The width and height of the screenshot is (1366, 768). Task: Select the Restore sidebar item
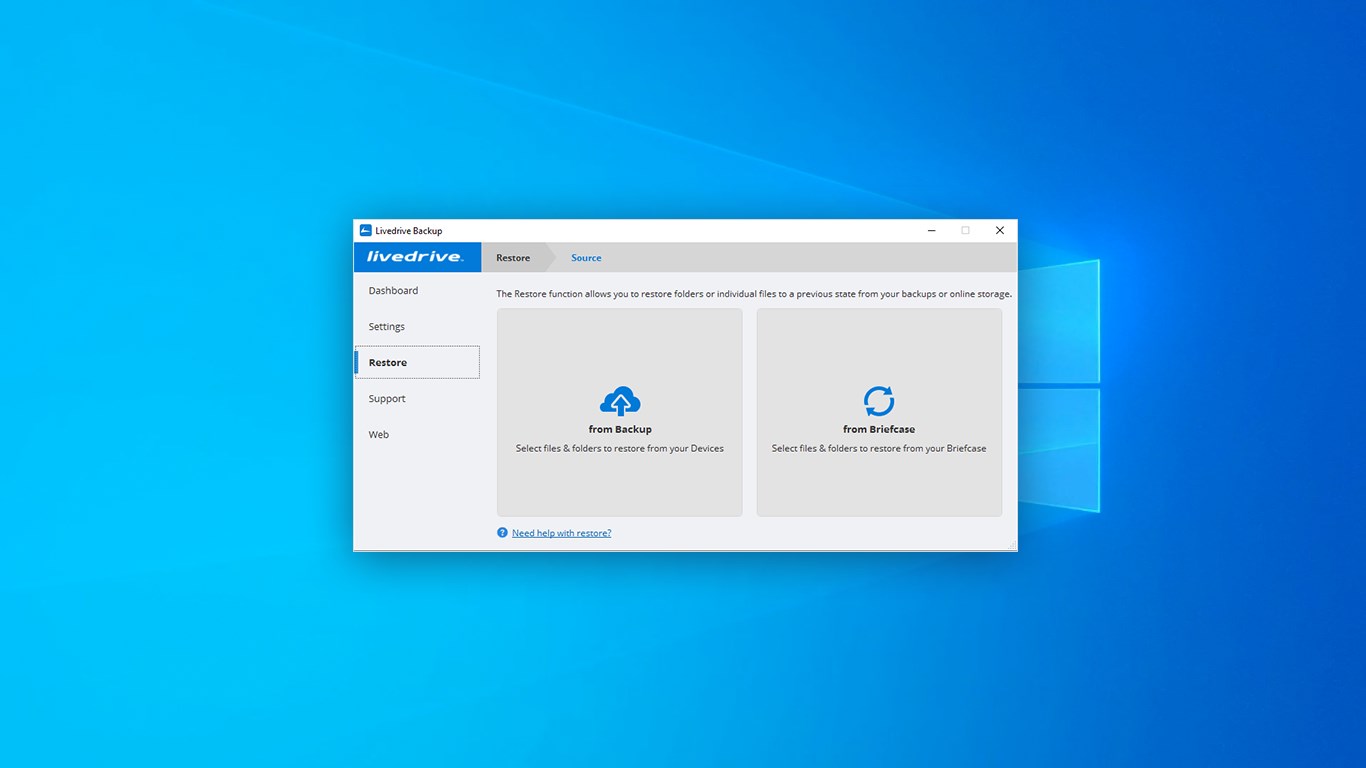[x=417, y=362]
